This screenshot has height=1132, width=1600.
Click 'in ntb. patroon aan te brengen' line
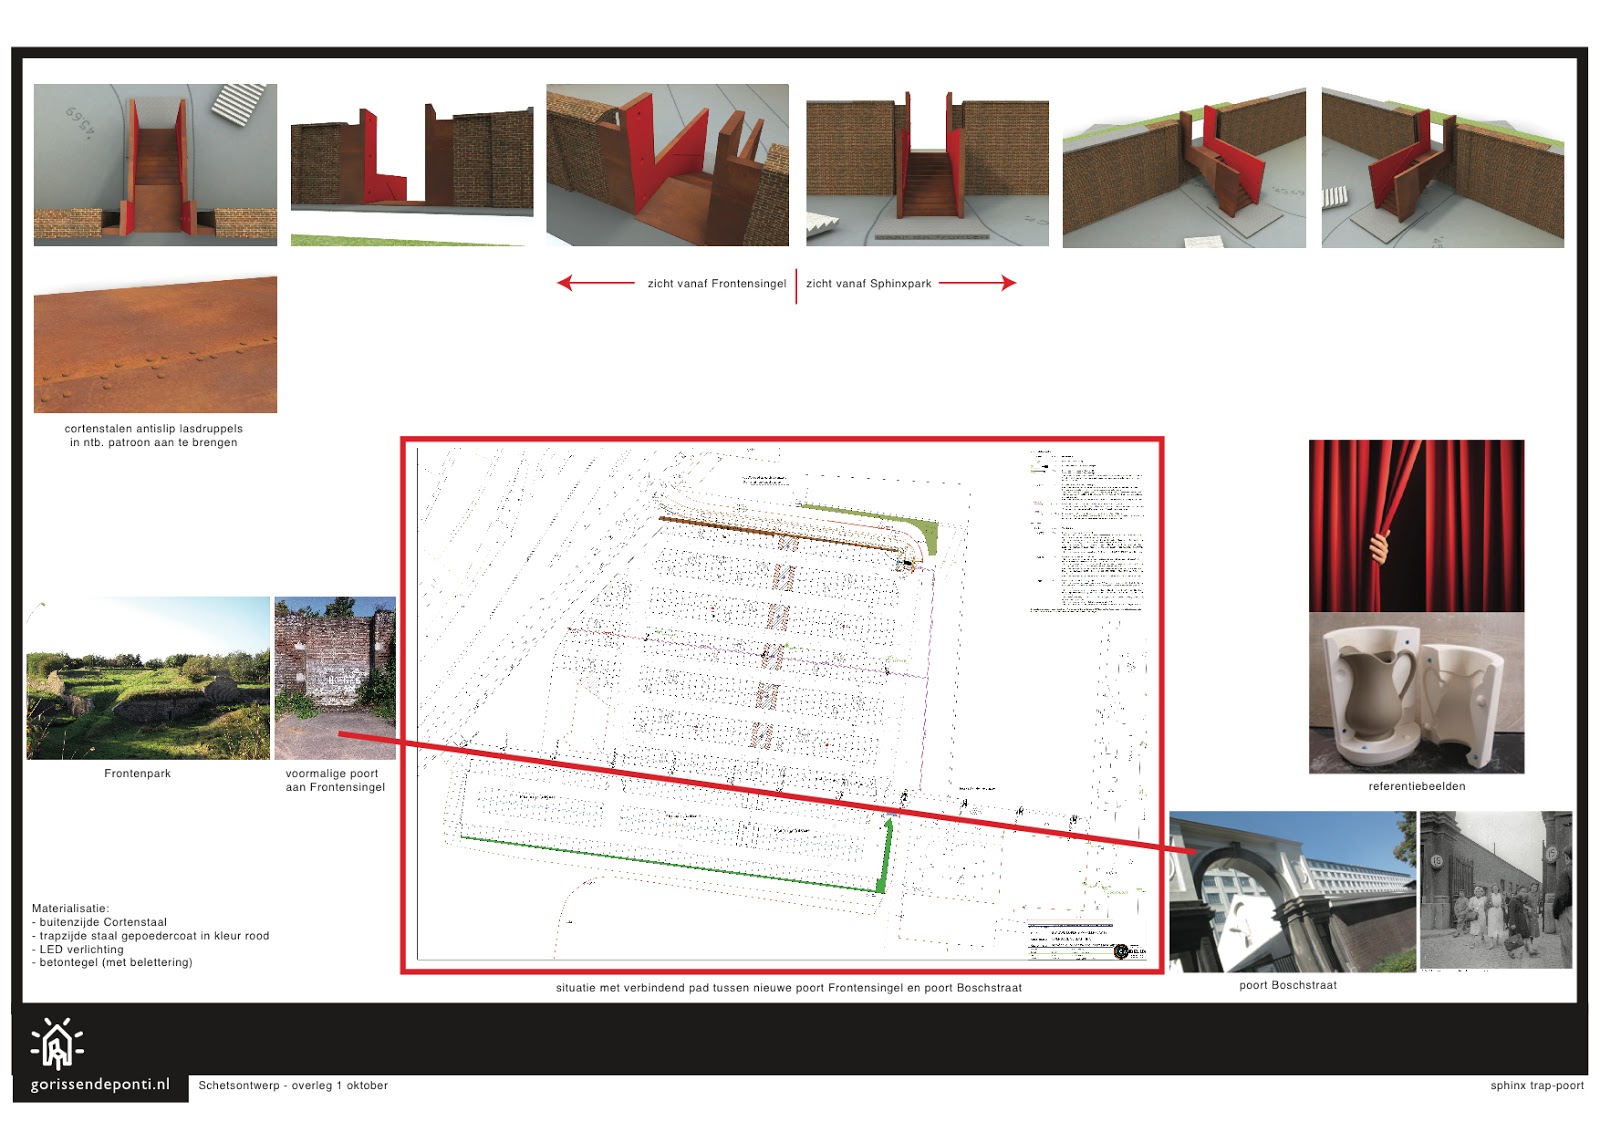pyautogui.click(x=154, y=443)
